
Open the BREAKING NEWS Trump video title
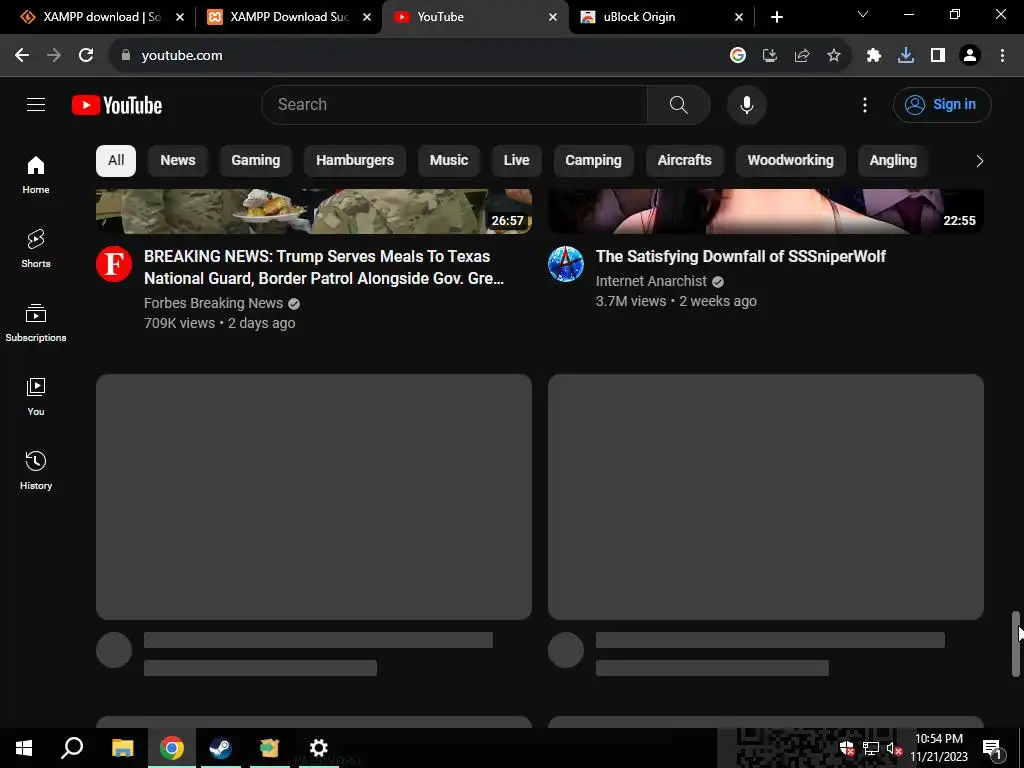324,267
